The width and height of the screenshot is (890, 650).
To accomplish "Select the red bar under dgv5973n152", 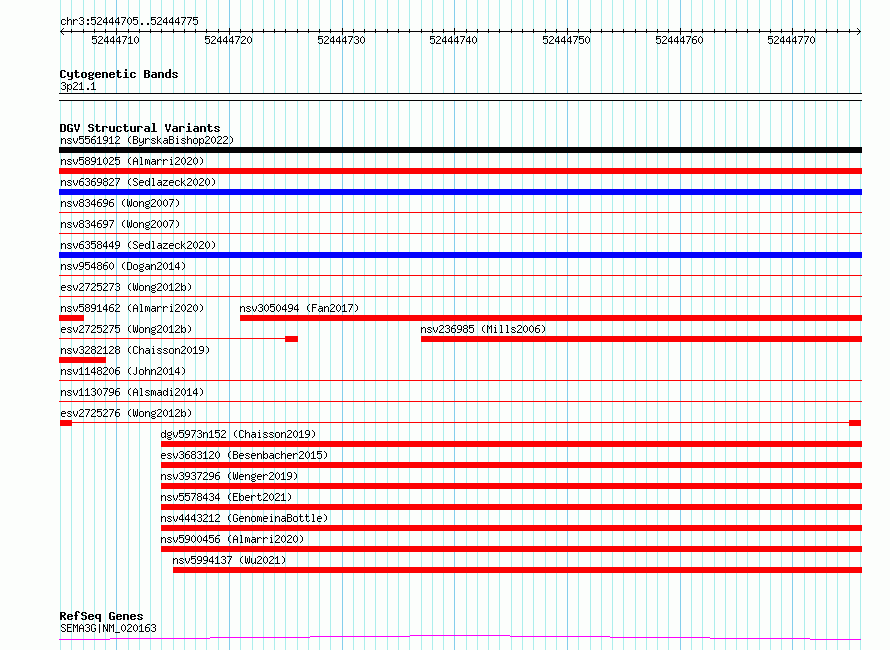I will [x=511, y=444].
